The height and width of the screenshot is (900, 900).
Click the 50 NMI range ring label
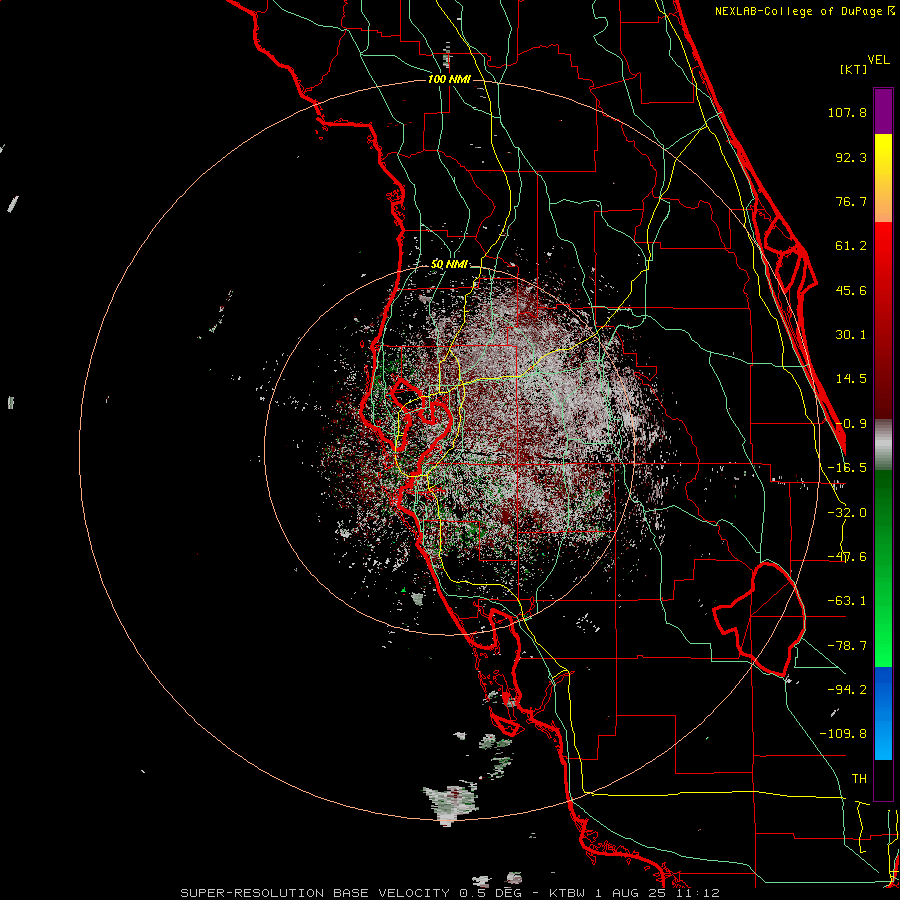(449, 264)
